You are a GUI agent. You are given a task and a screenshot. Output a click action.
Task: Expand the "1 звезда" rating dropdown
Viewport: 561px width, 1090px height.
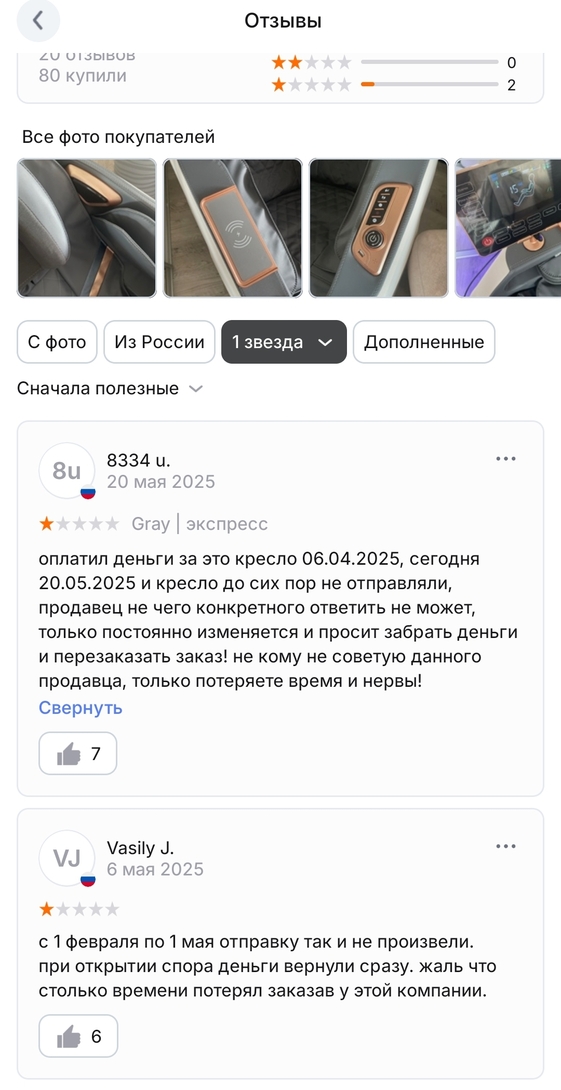[x=284, y=342]
